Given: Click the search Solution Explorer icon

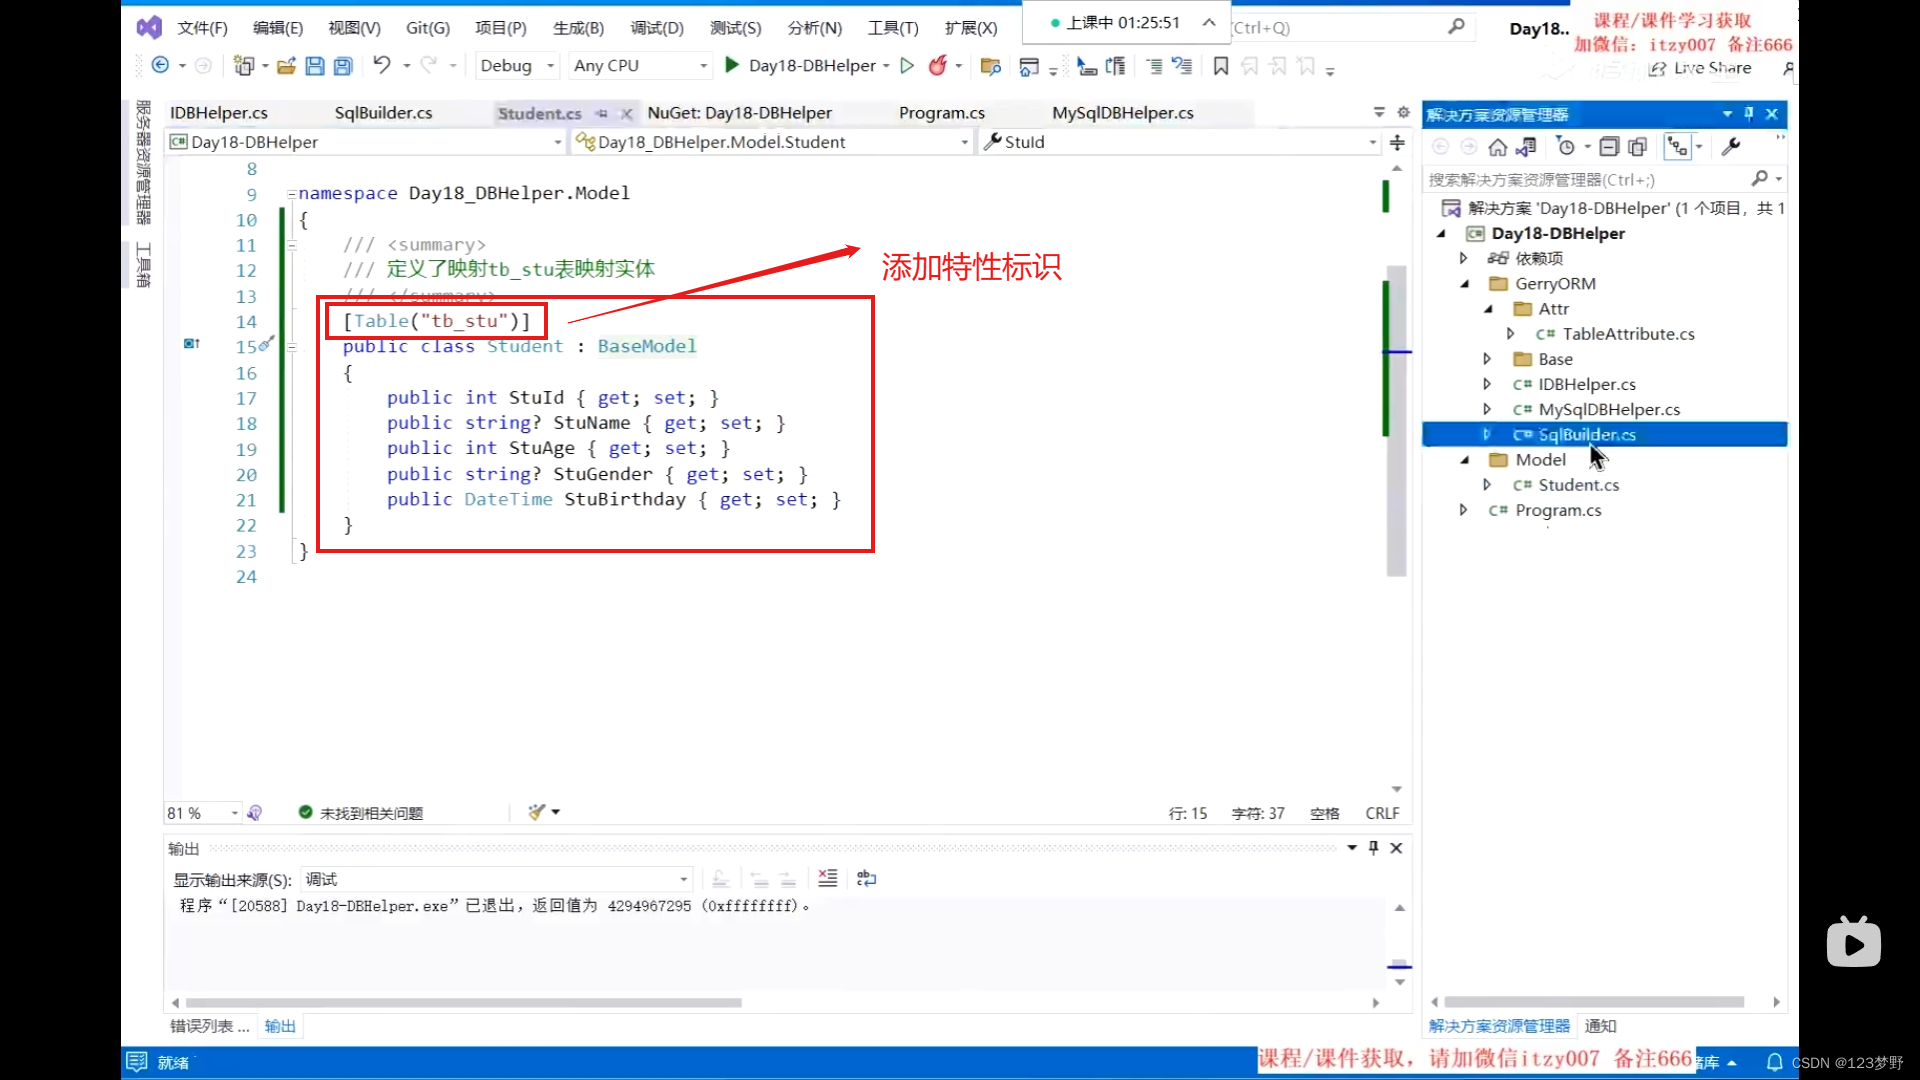Looking at the screenshot, I should [1756, 177].
